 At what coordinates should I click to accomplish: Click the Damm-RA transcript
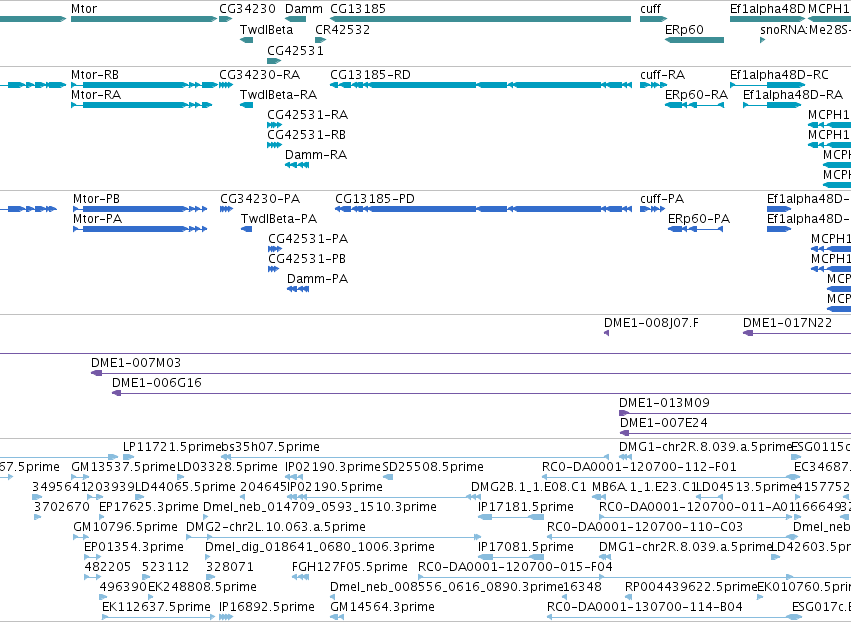point(297,165)
